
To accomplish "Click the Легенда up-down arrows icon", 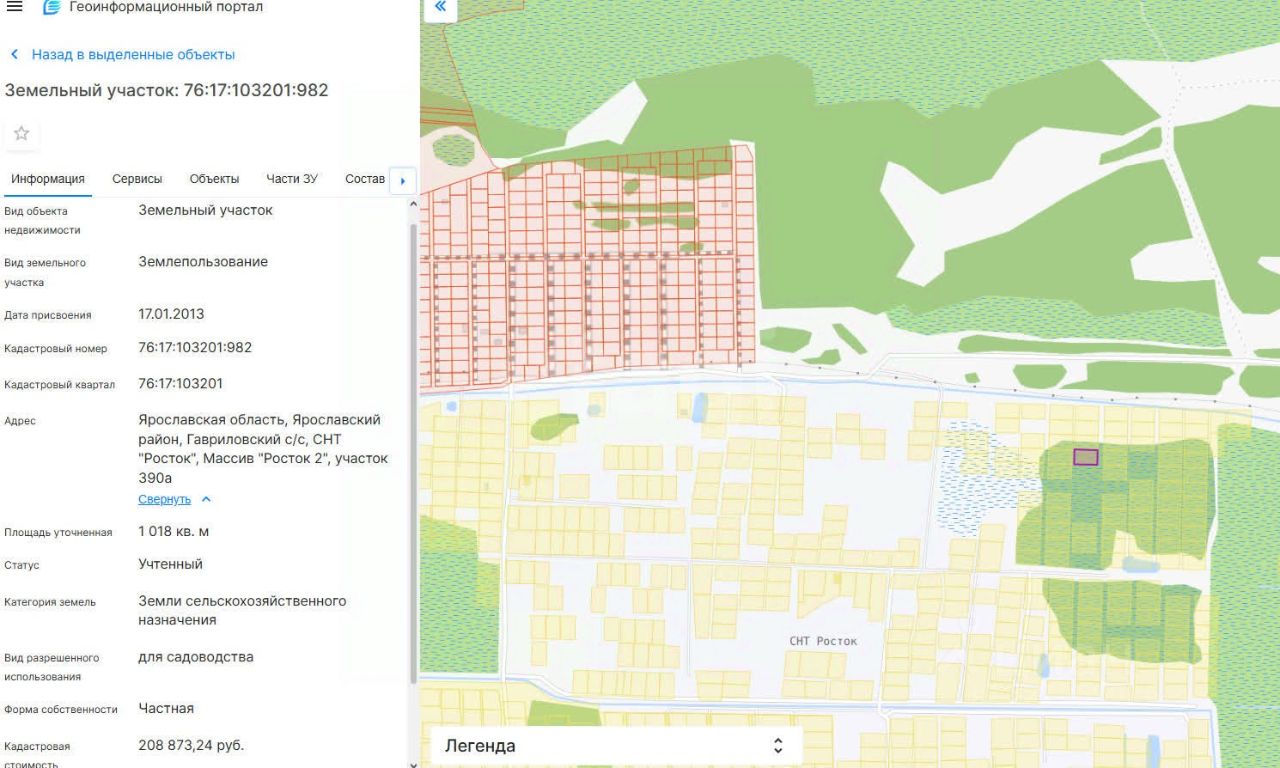I will pyautogui.click(x=778, y=746).
